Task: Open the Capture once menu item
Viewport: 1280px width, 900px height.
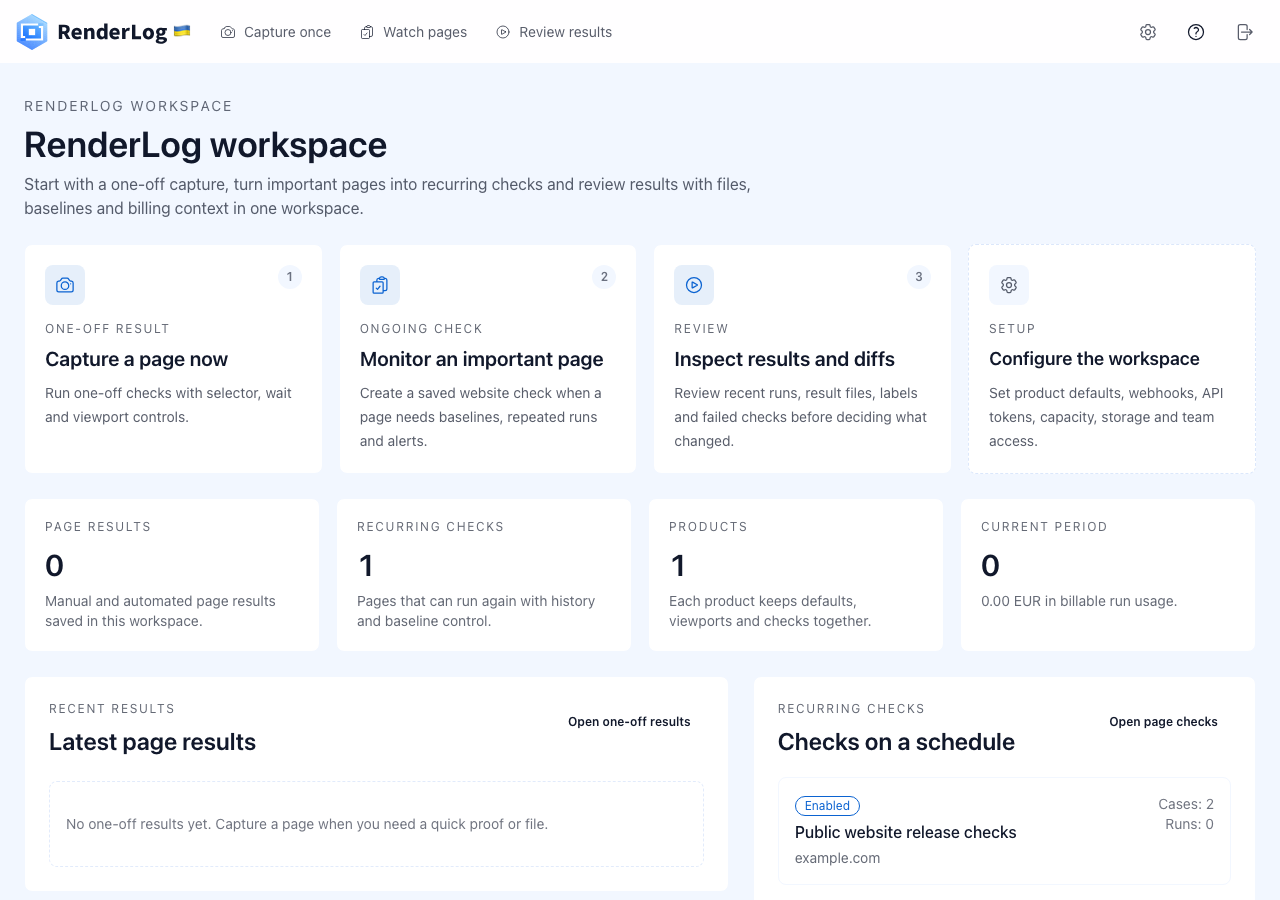Action: [x=276, y=32]
